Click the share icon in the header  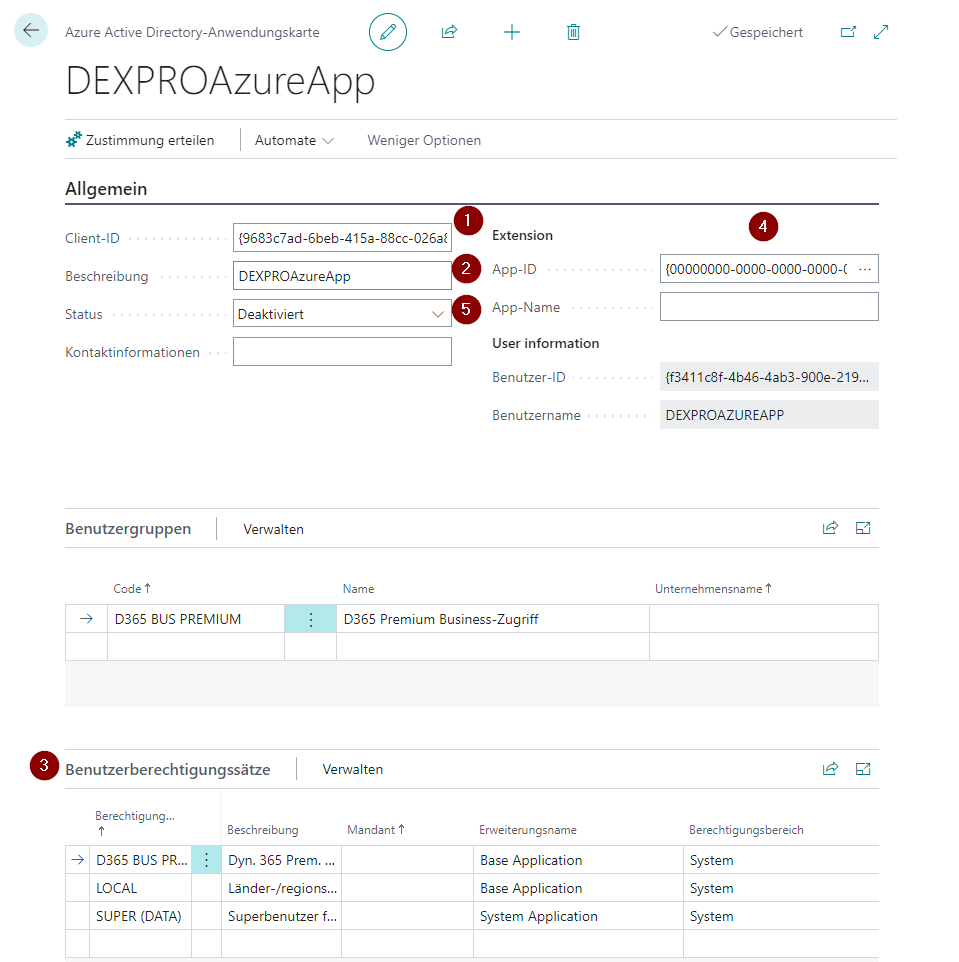coord(449,32)
